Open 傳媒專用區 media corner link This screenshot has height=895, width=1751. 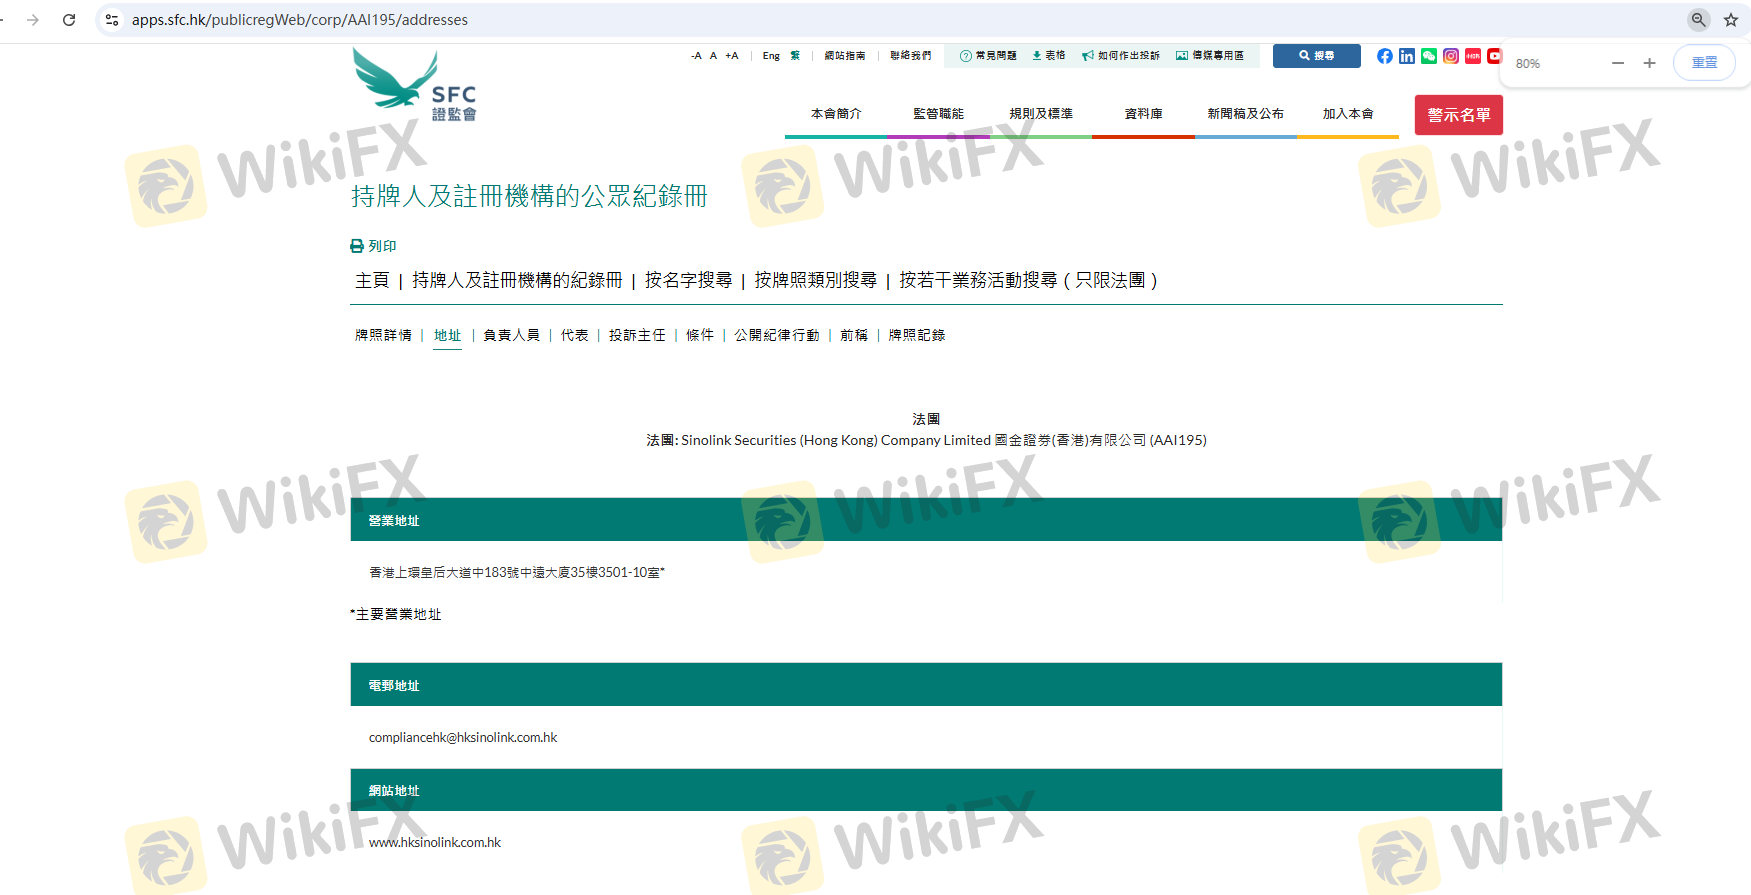click(1210, 56)
